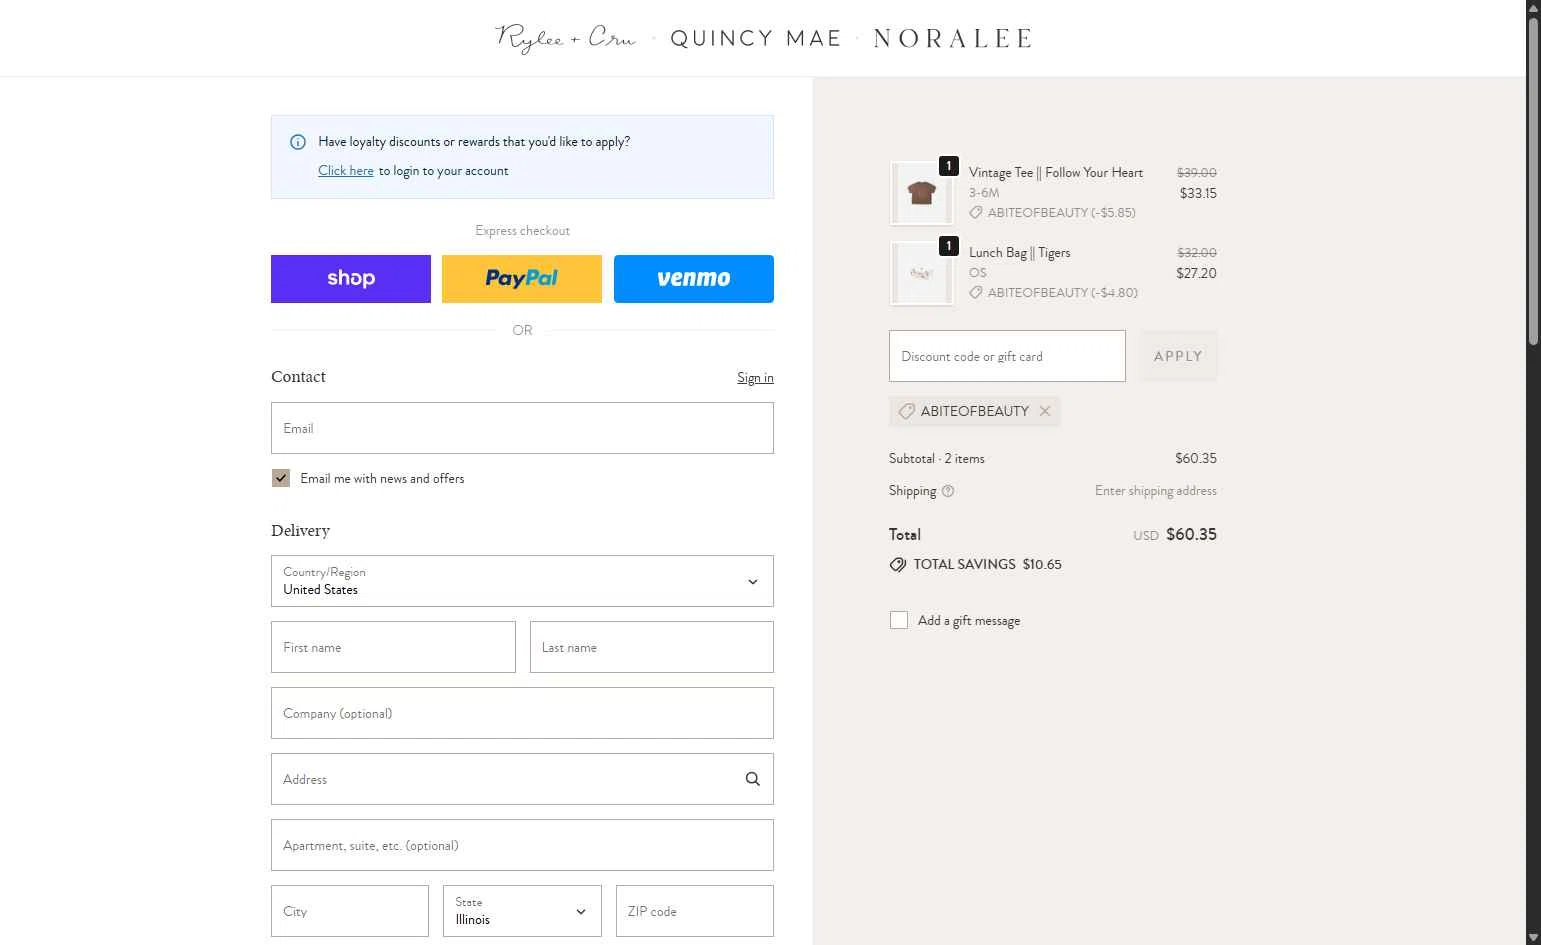Click the Subtotal · 2 items label

[937, 459]
